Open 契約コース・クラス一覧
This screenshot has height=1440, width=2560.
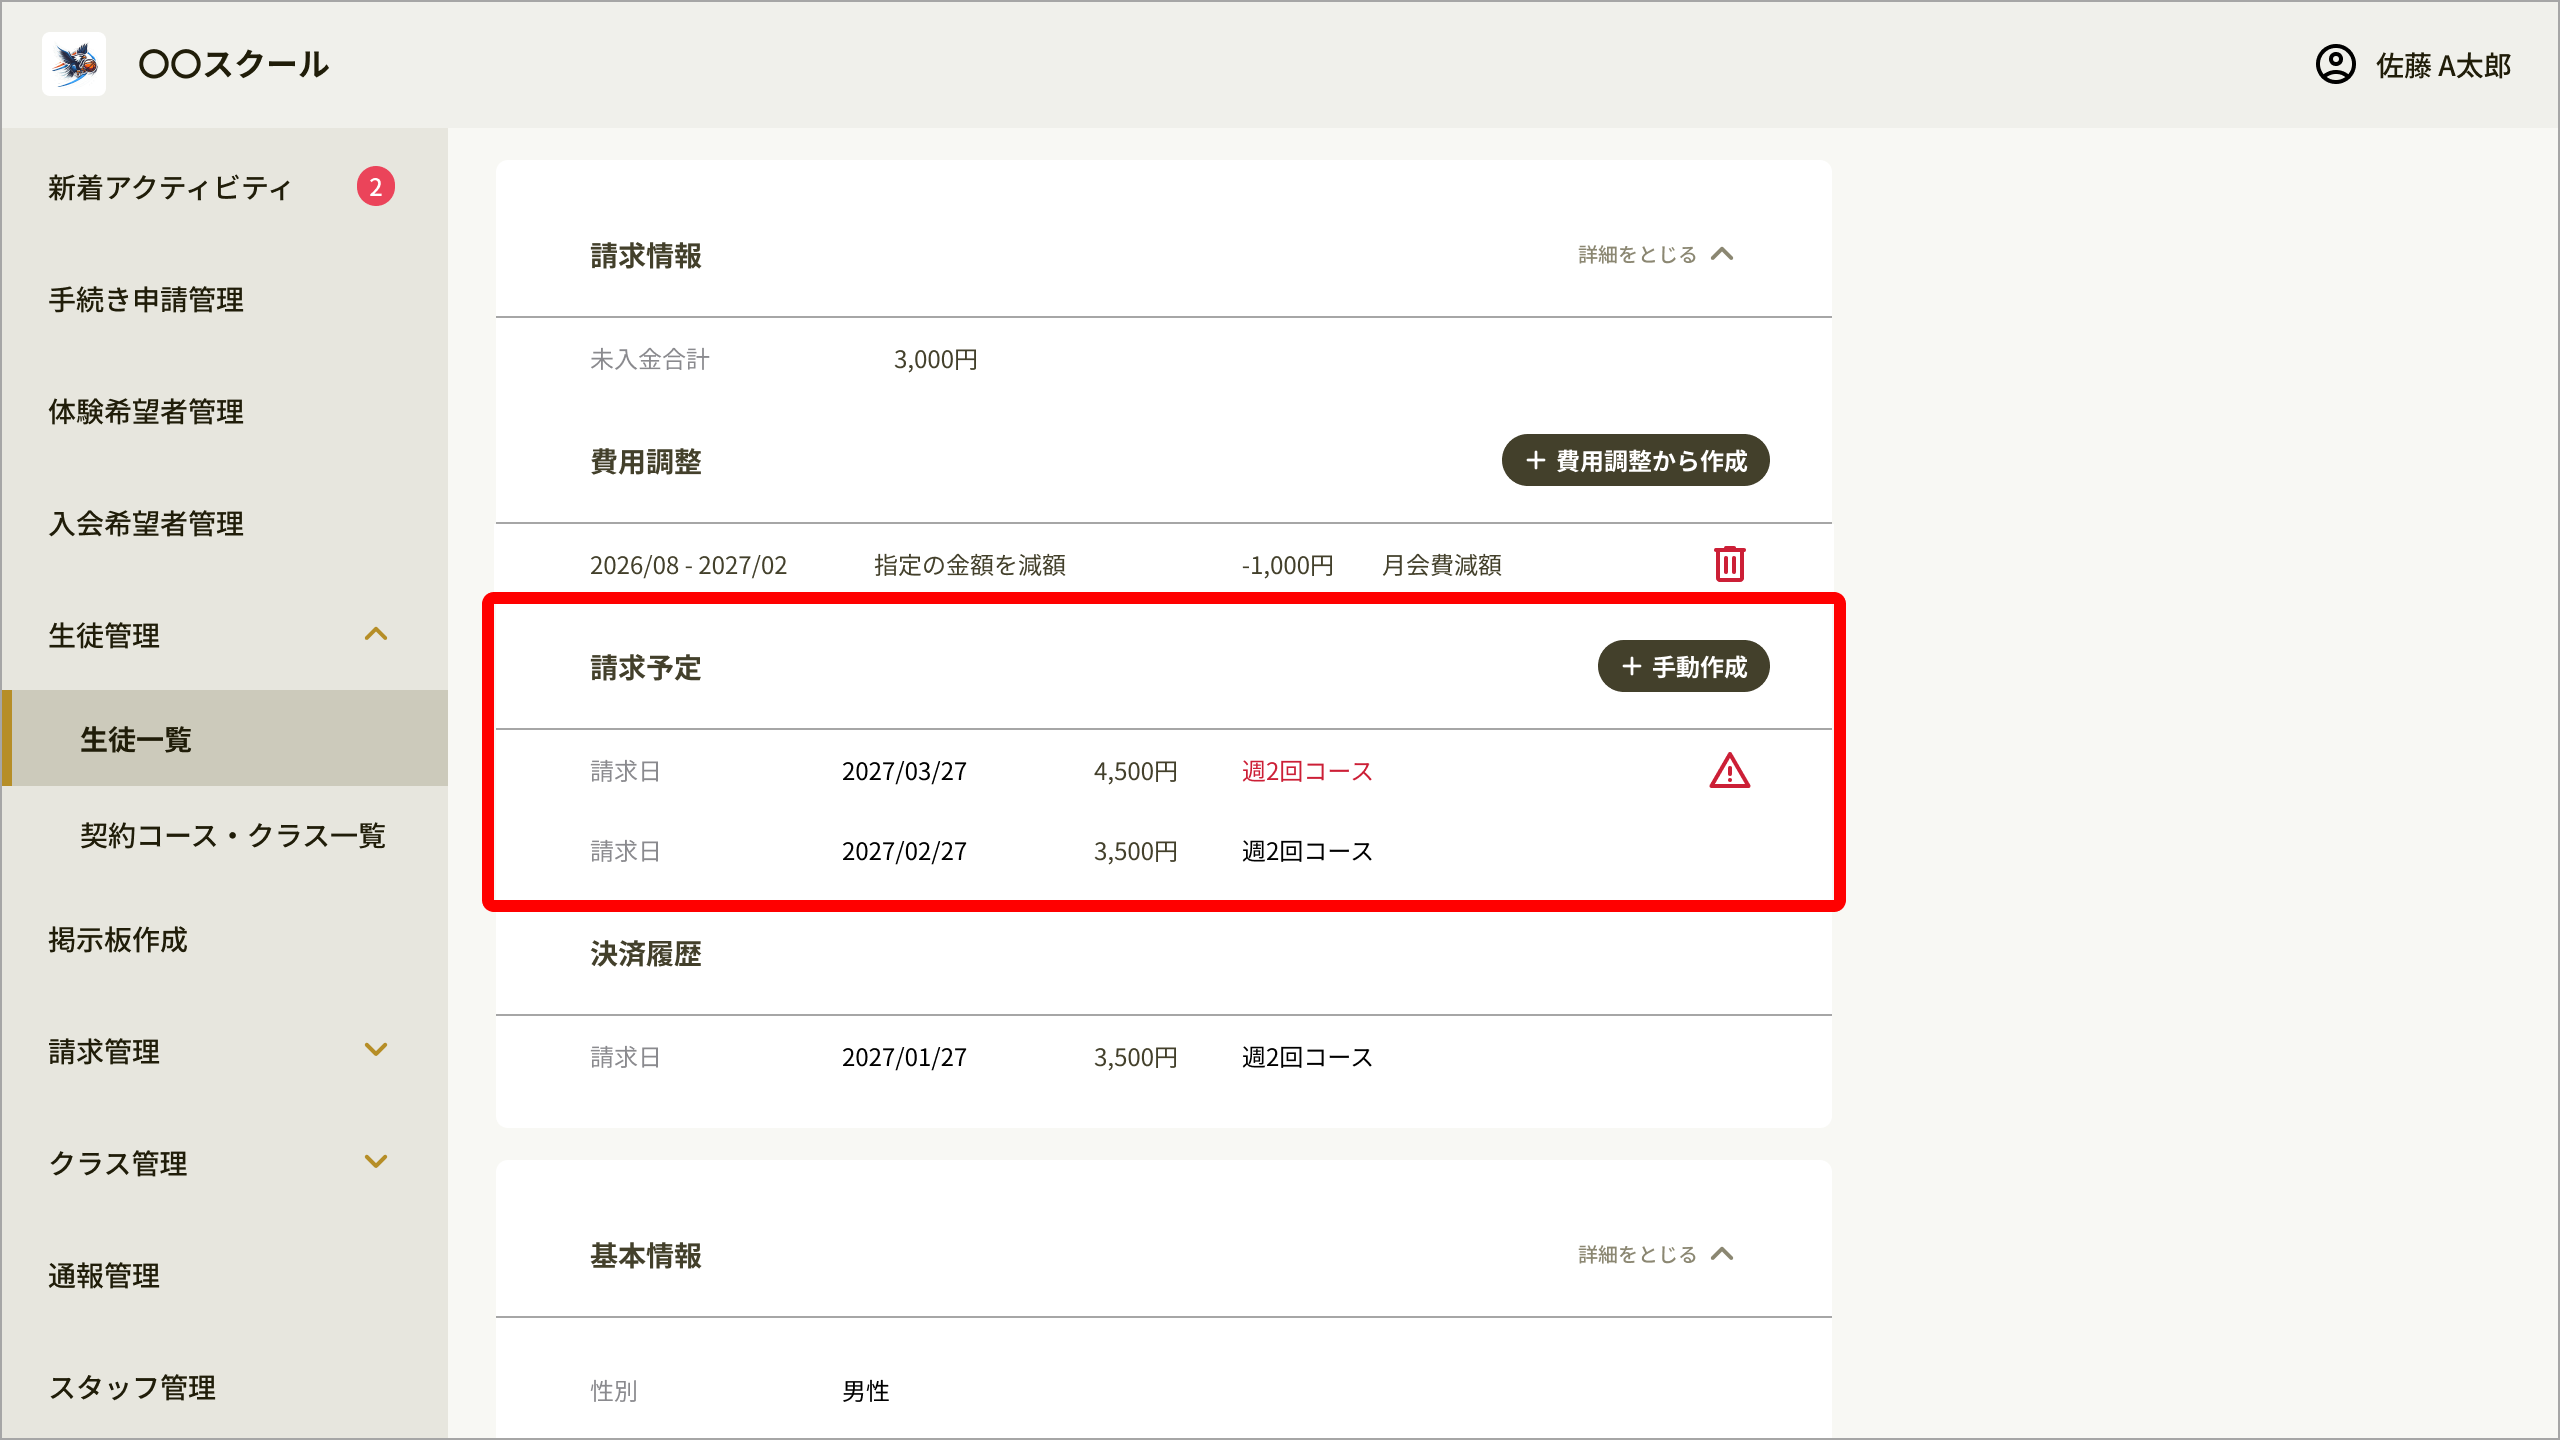233,835
